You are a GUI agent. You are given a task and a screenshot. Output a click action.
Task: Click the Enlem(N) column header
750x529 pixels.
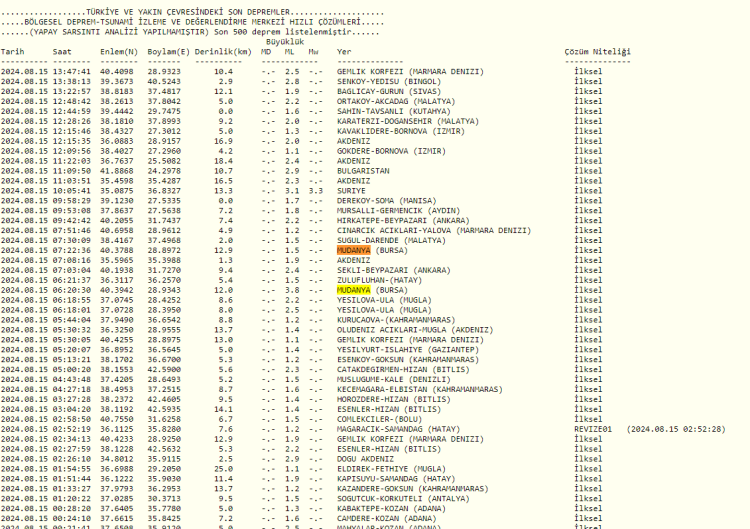[118, 51]
